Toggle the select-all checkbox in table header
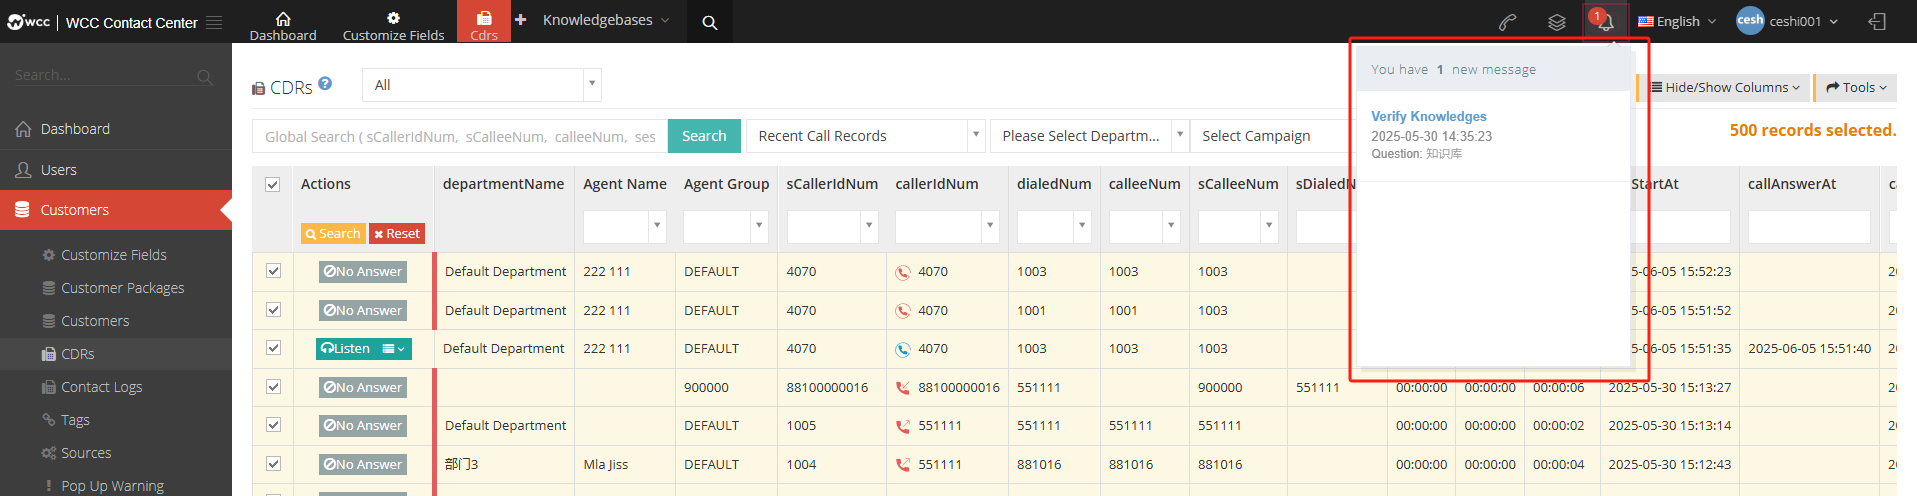1917x496 pixels. click(272, 184)
